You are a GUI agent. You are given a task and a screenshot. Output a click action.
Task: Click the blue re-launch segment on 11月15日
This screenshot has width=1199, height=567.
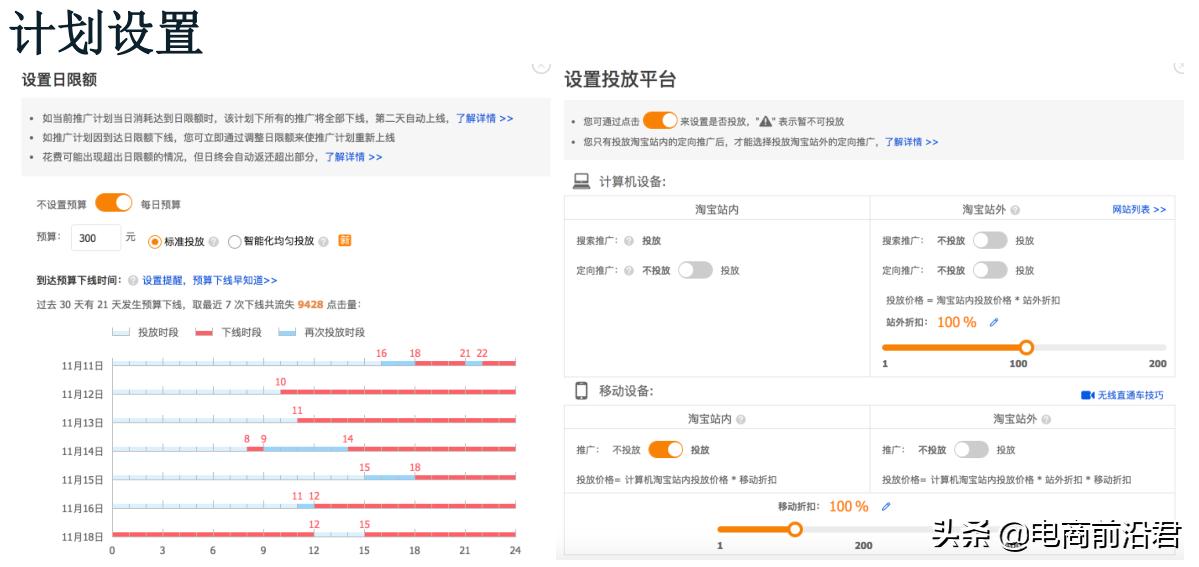[389, 477]
